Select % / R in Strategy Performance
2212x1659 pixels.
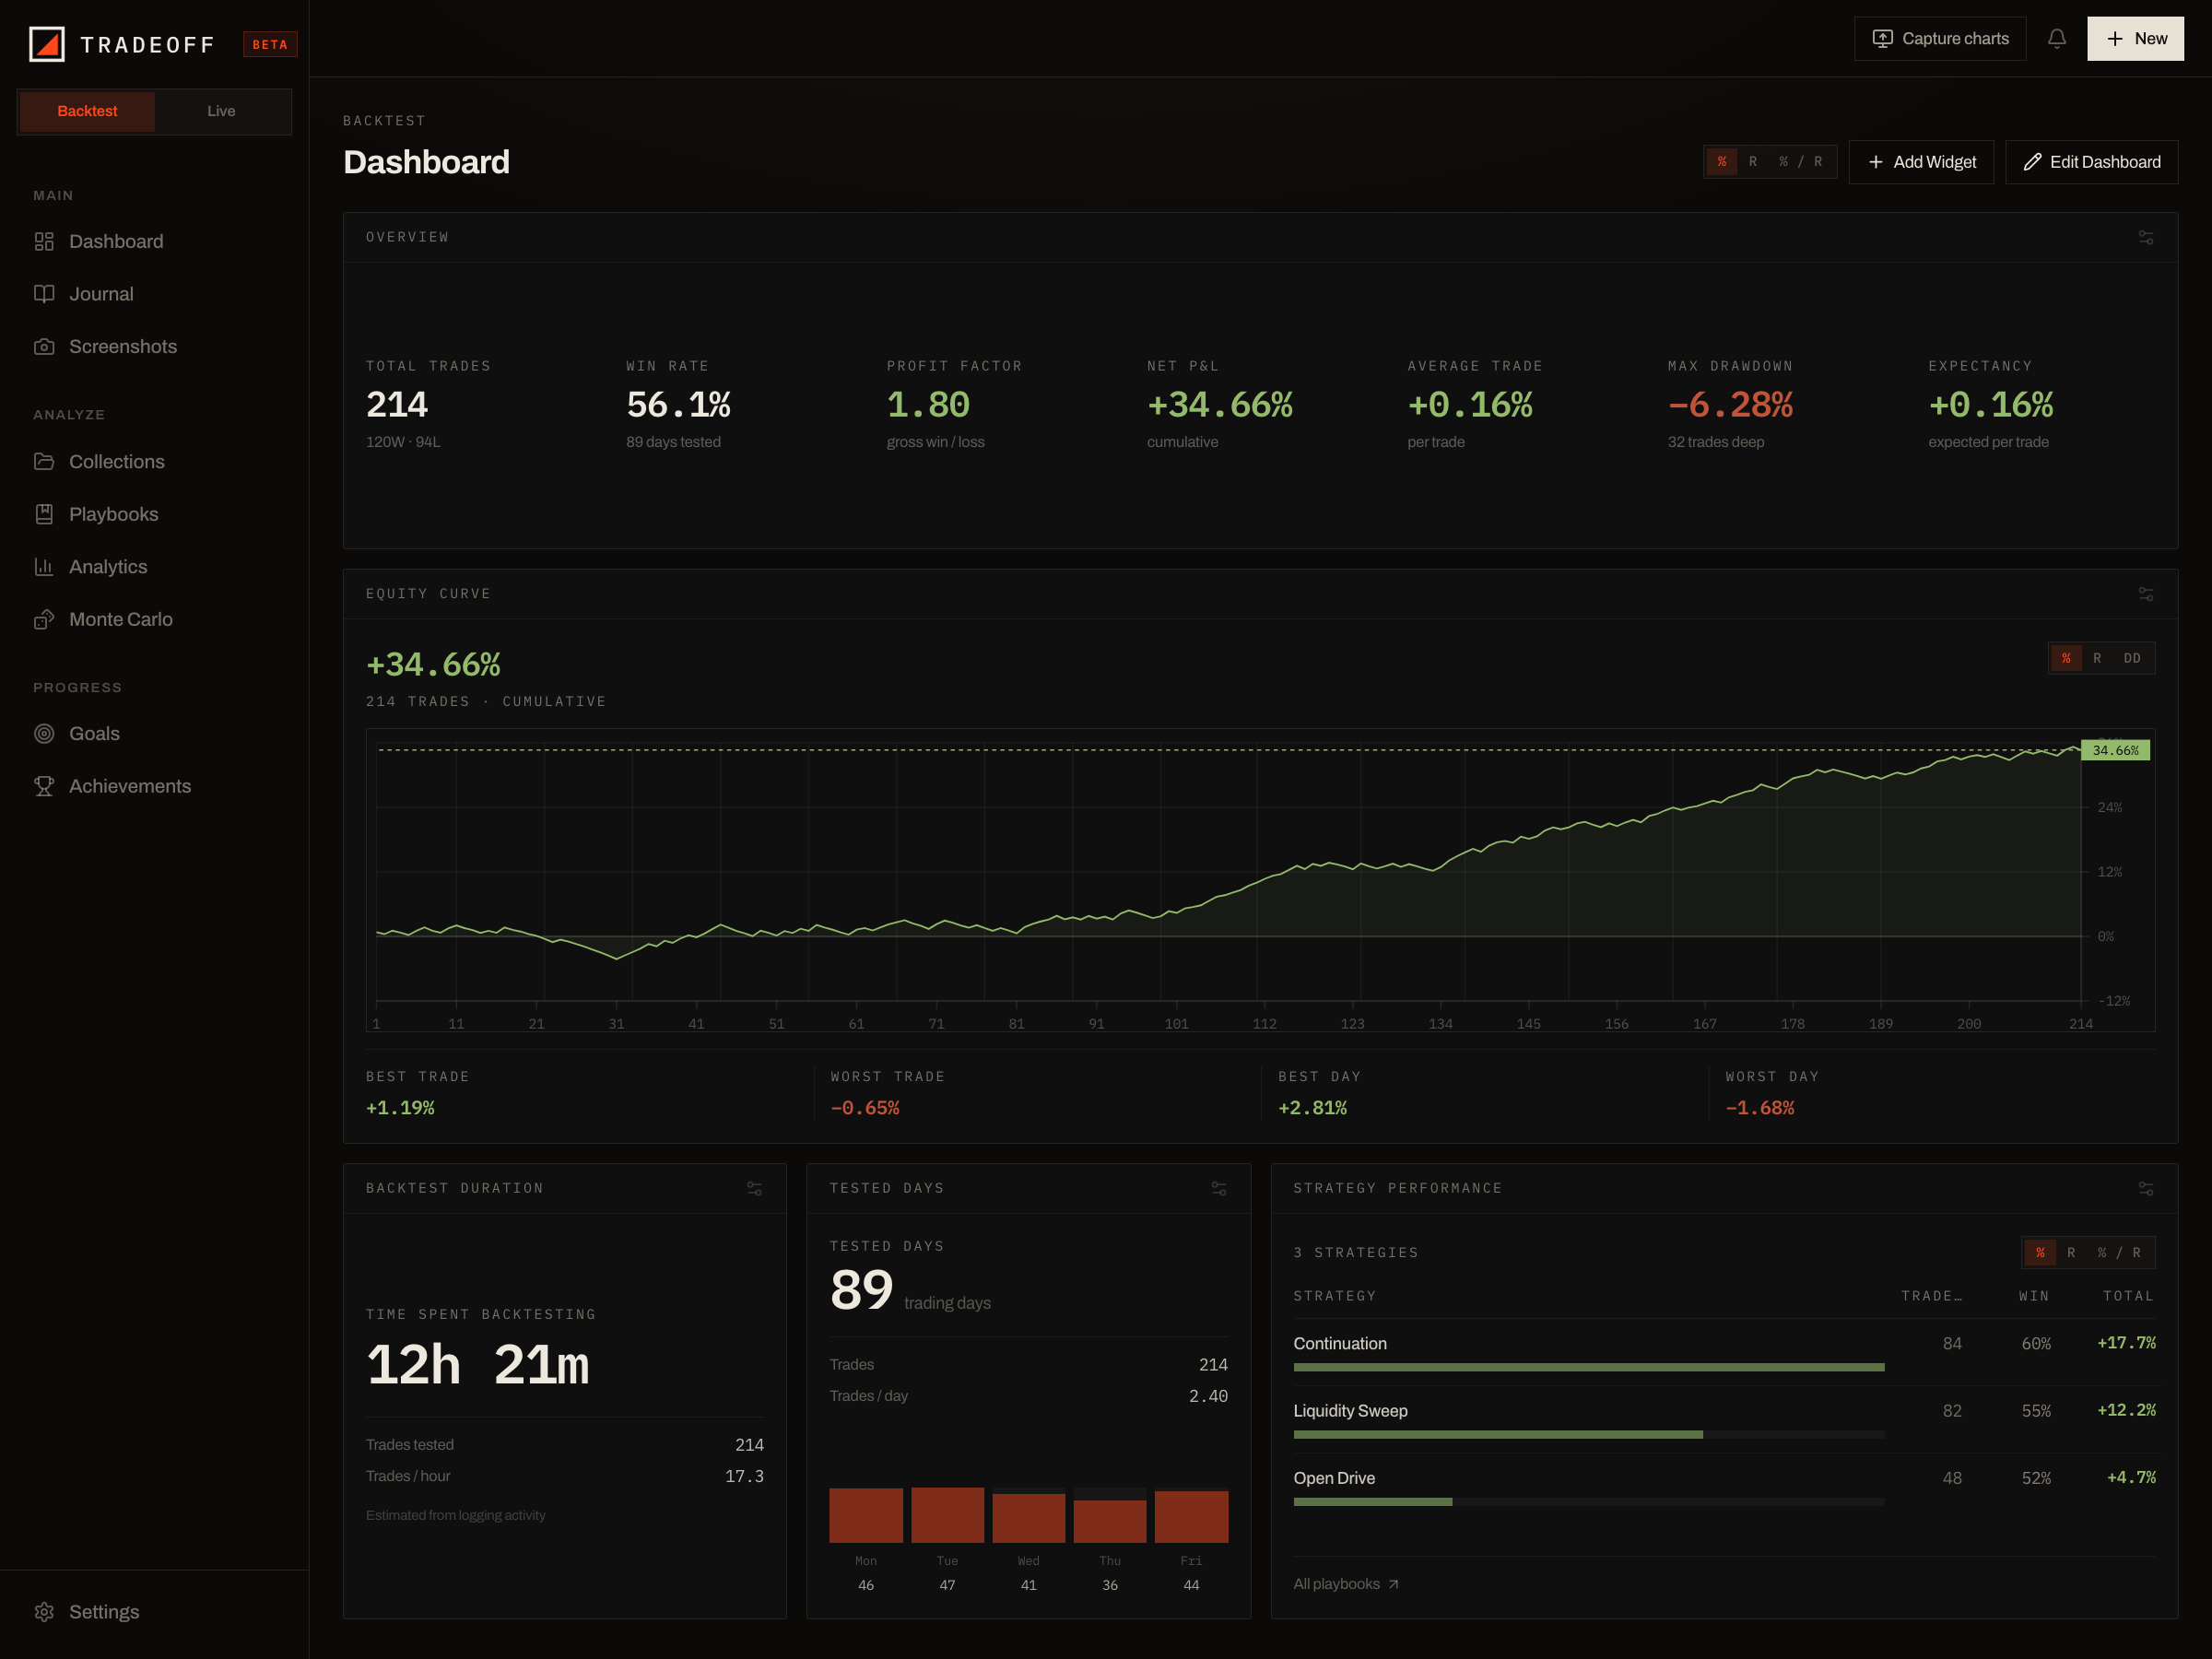click(x=2119, y=1253)
